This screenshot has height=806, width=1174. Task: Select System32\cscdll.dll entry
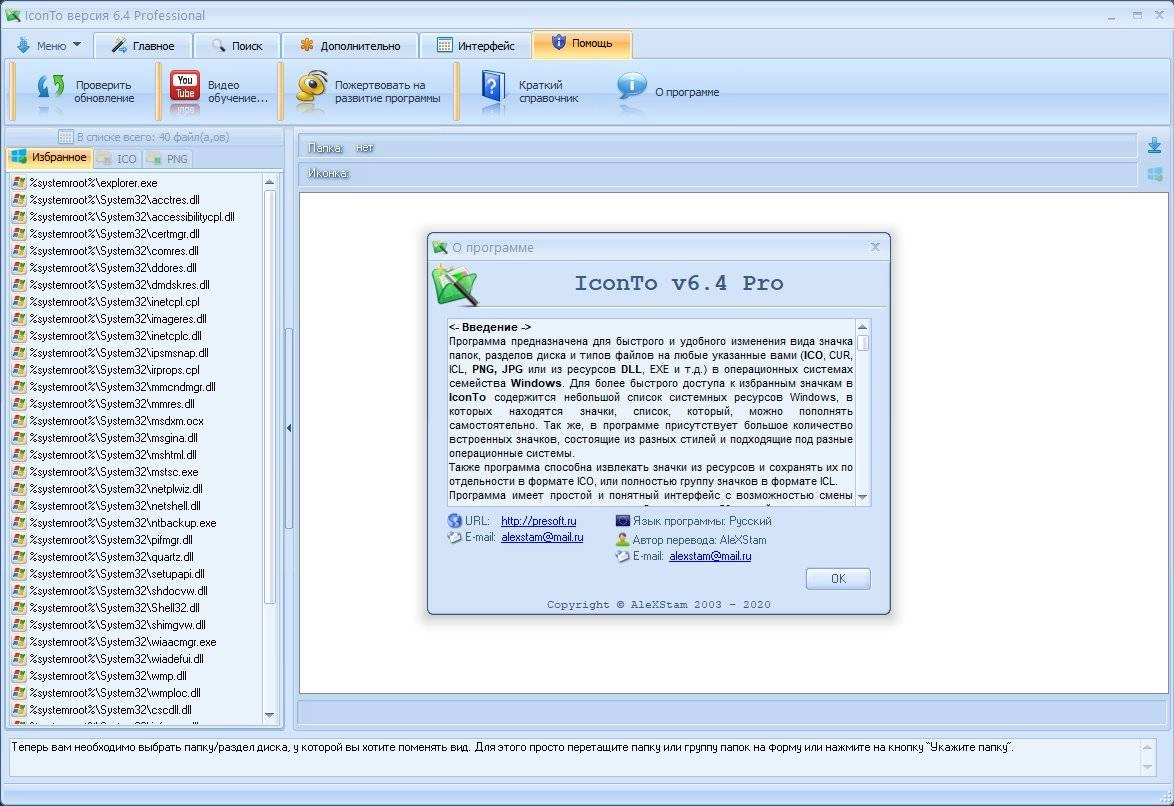[110, 710]
